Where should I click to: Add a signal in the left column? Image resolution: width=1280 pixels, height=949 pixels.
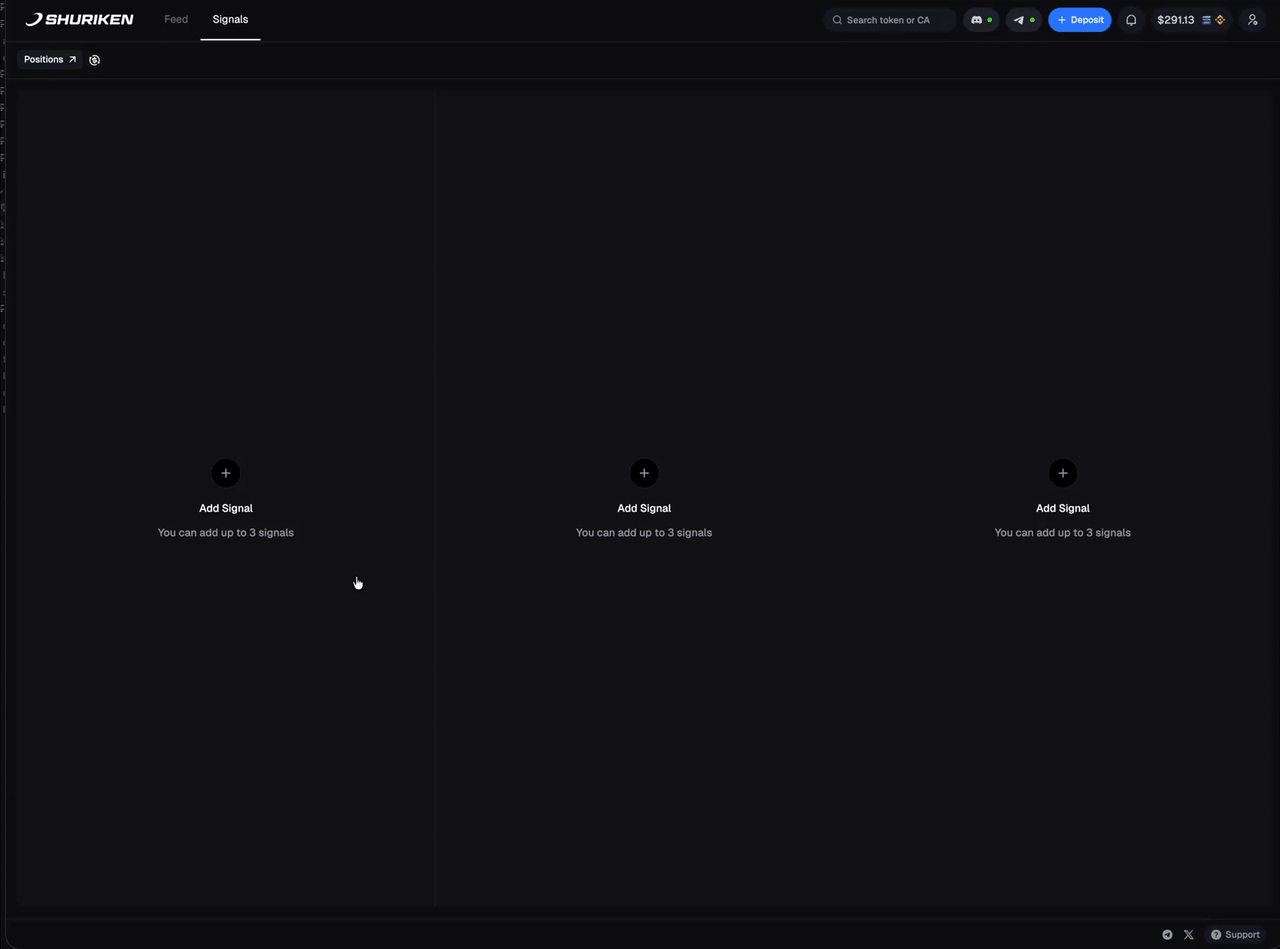(225, 473)
